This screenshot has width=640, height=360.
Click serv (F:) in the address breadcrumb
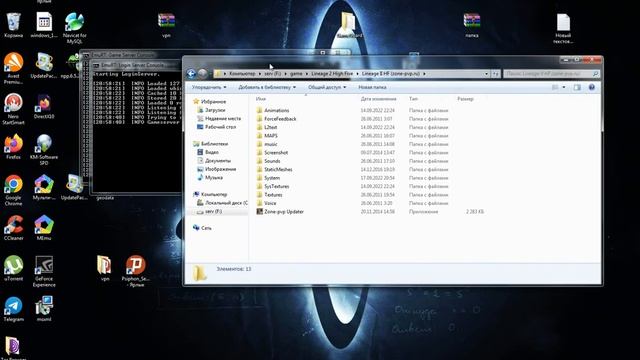272,74
